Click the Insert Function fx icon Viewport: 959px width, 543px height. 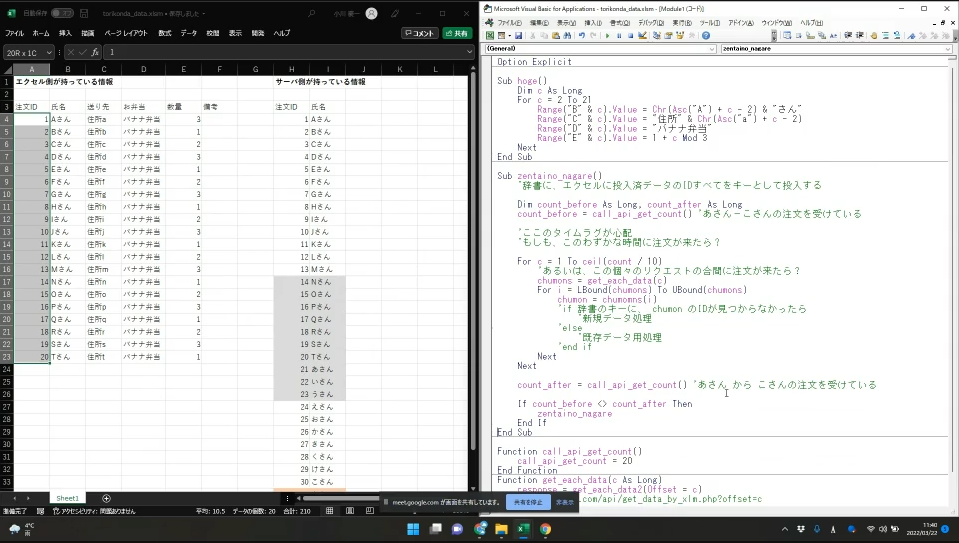coord(95,52)
